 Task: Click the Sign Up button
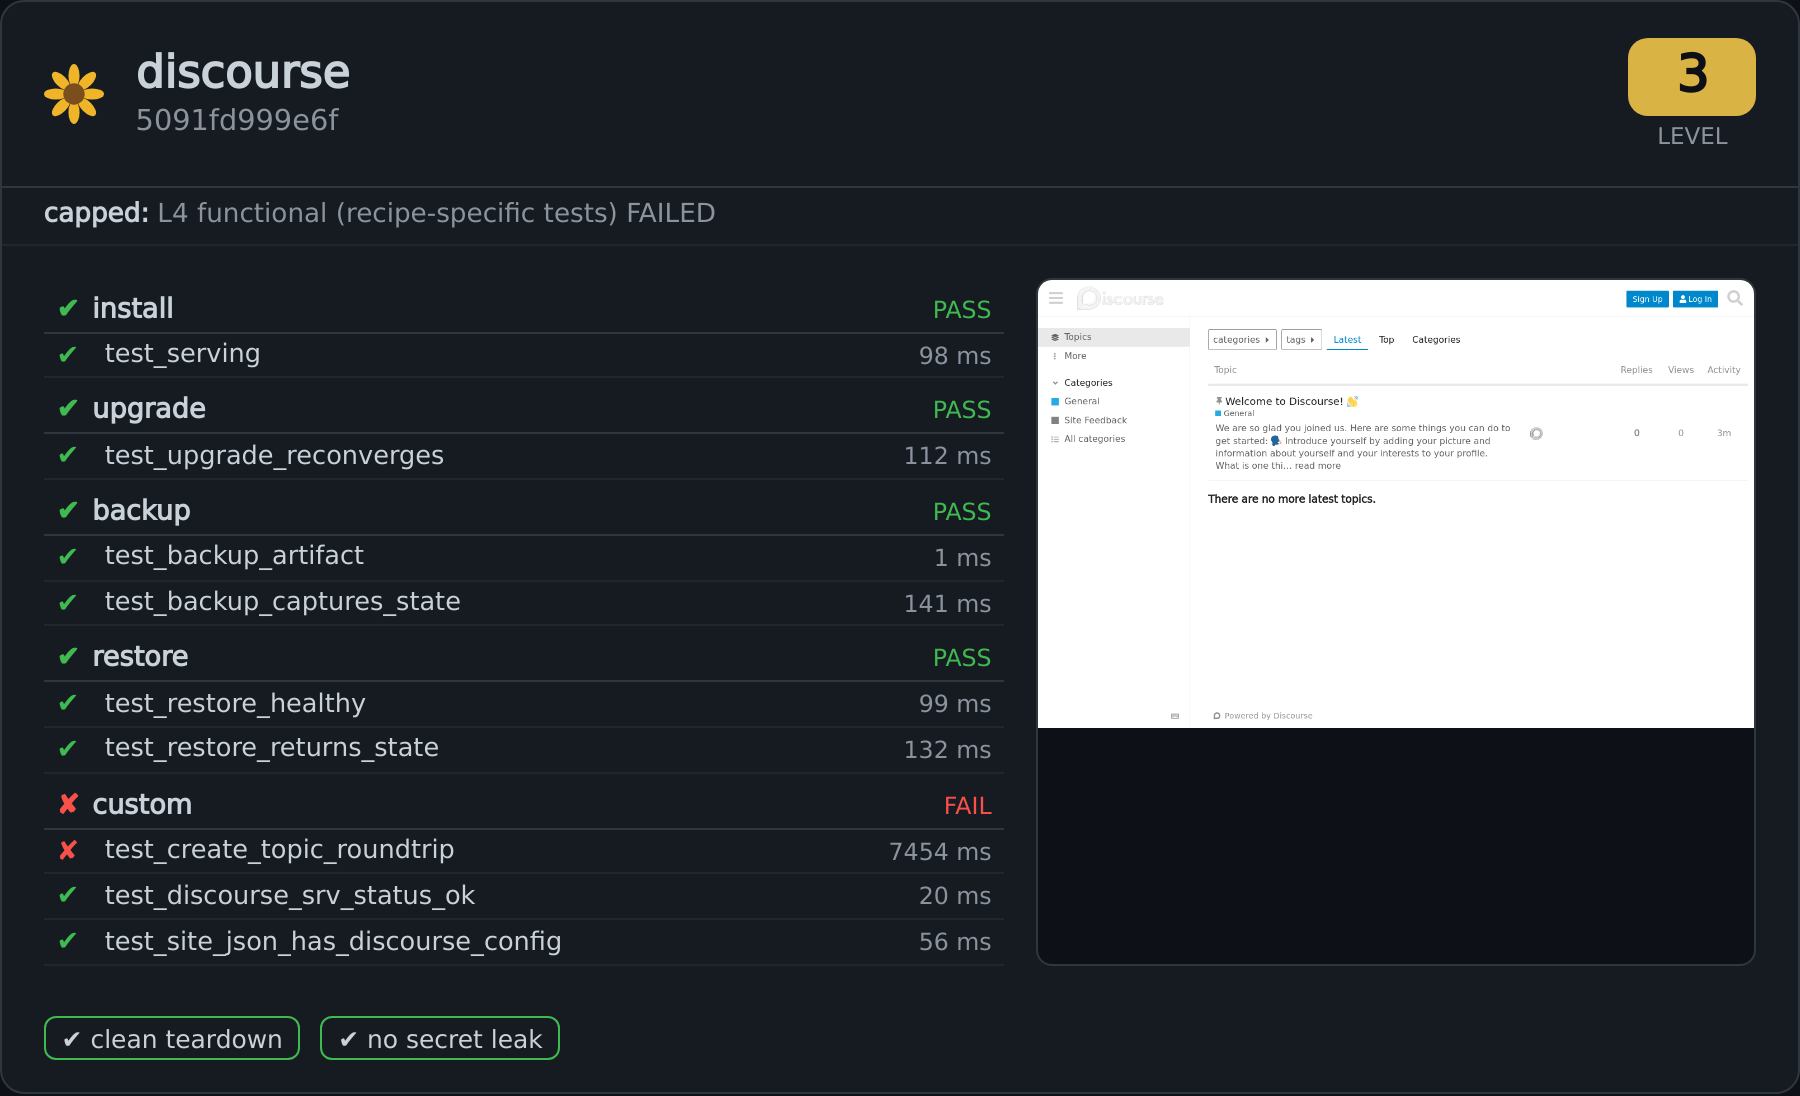1647,299
